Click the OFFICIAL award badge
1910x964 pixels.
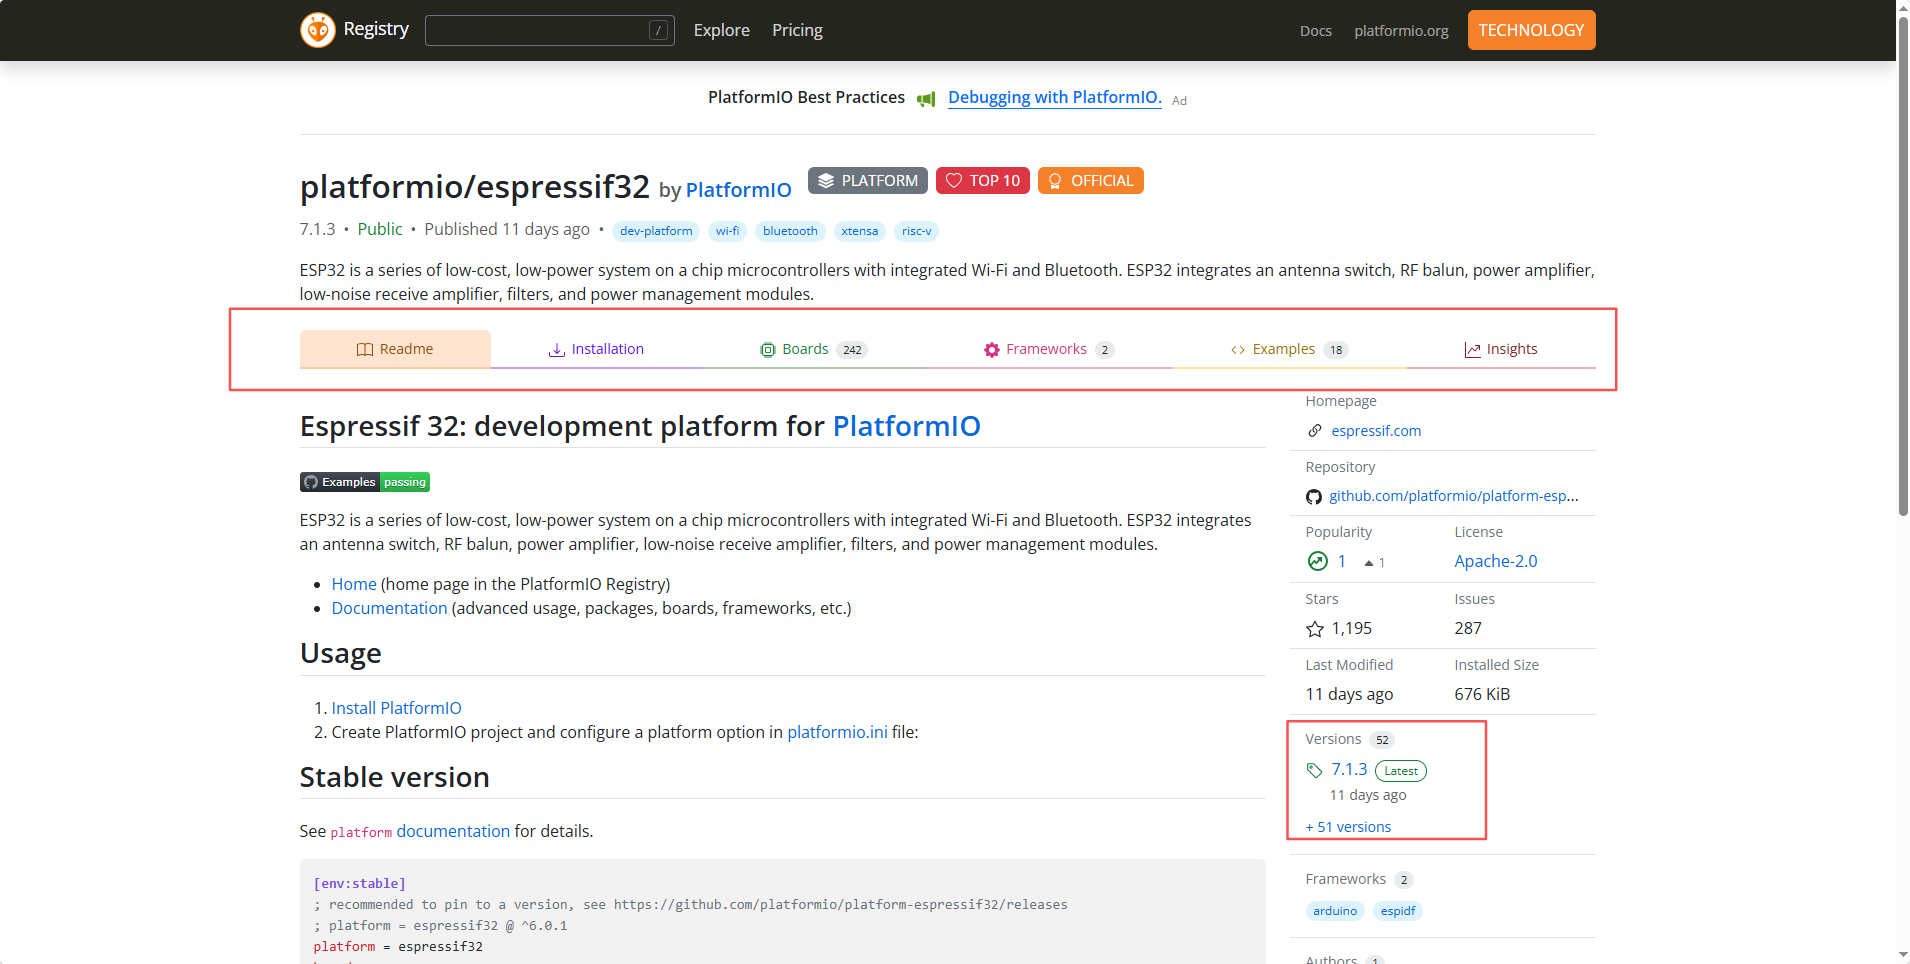[x=1091, y=181]
